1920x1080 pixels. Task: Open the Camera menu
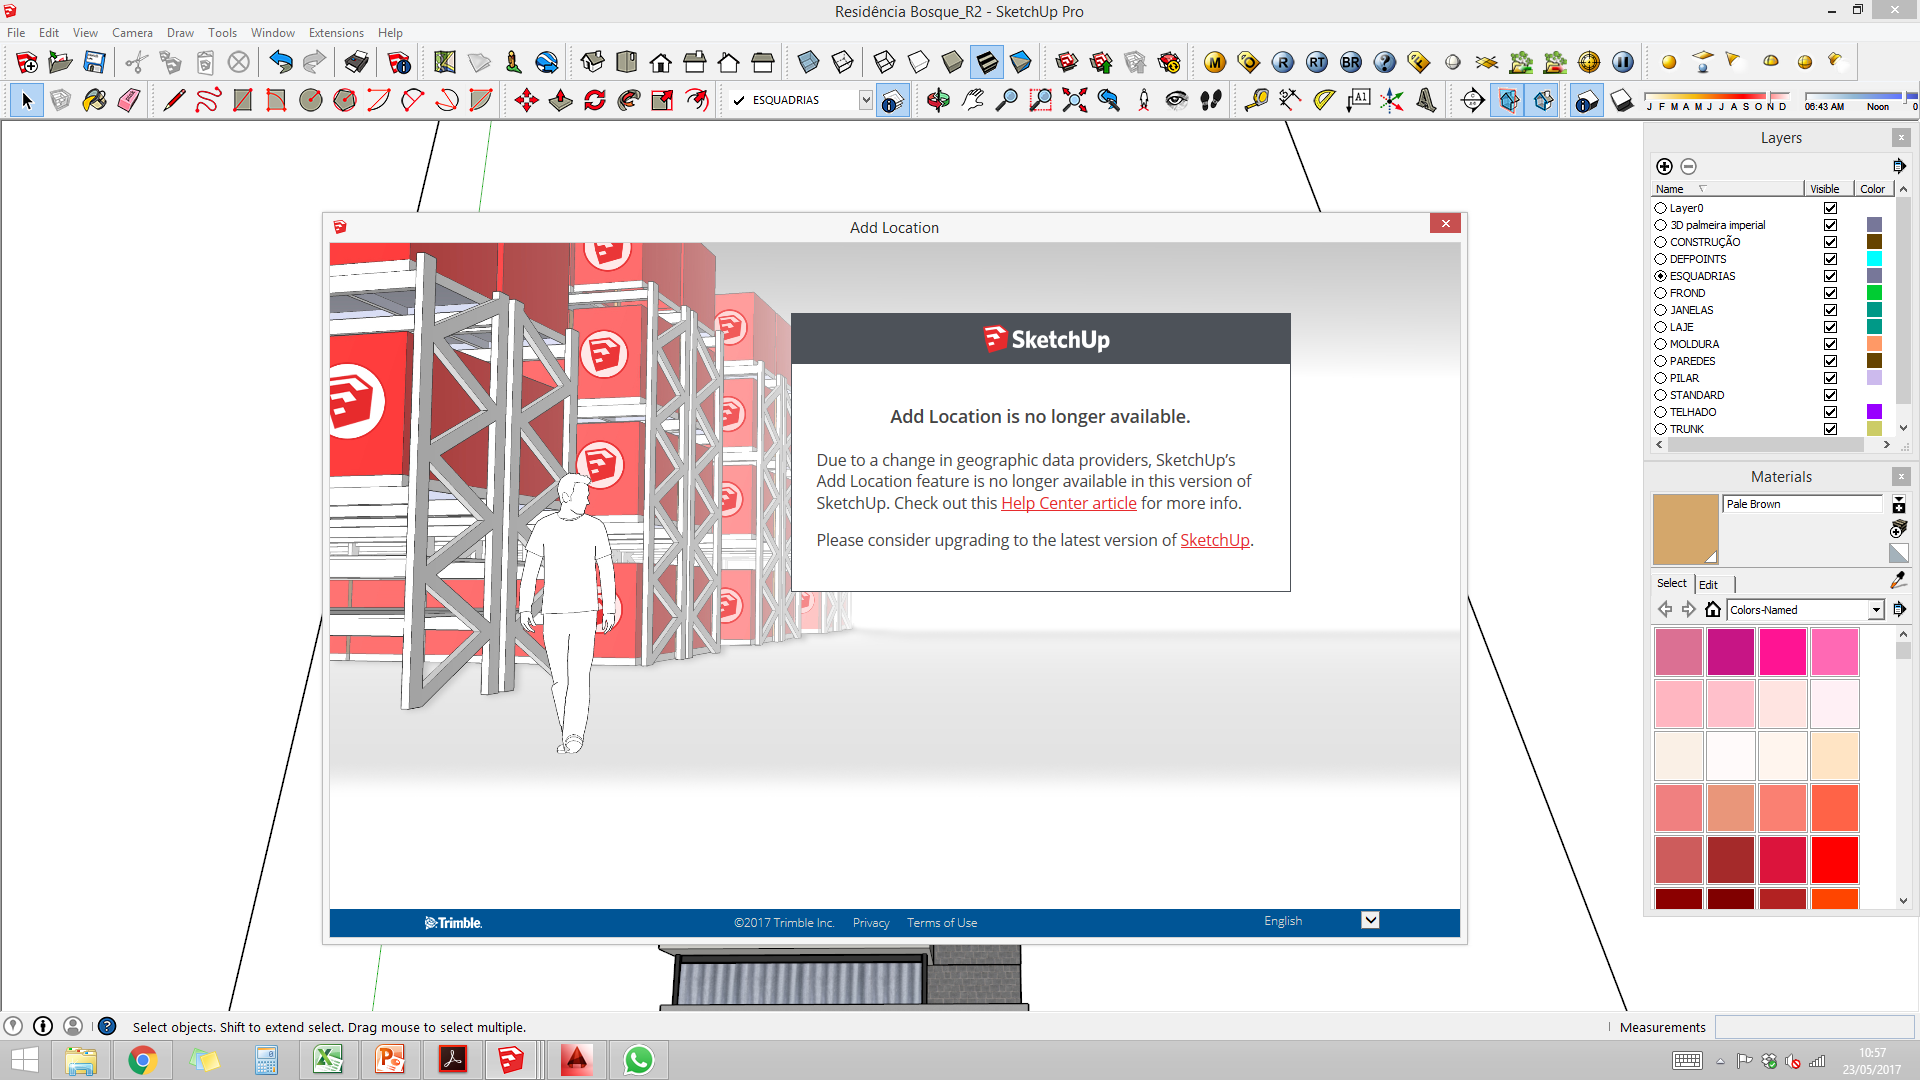132,33
